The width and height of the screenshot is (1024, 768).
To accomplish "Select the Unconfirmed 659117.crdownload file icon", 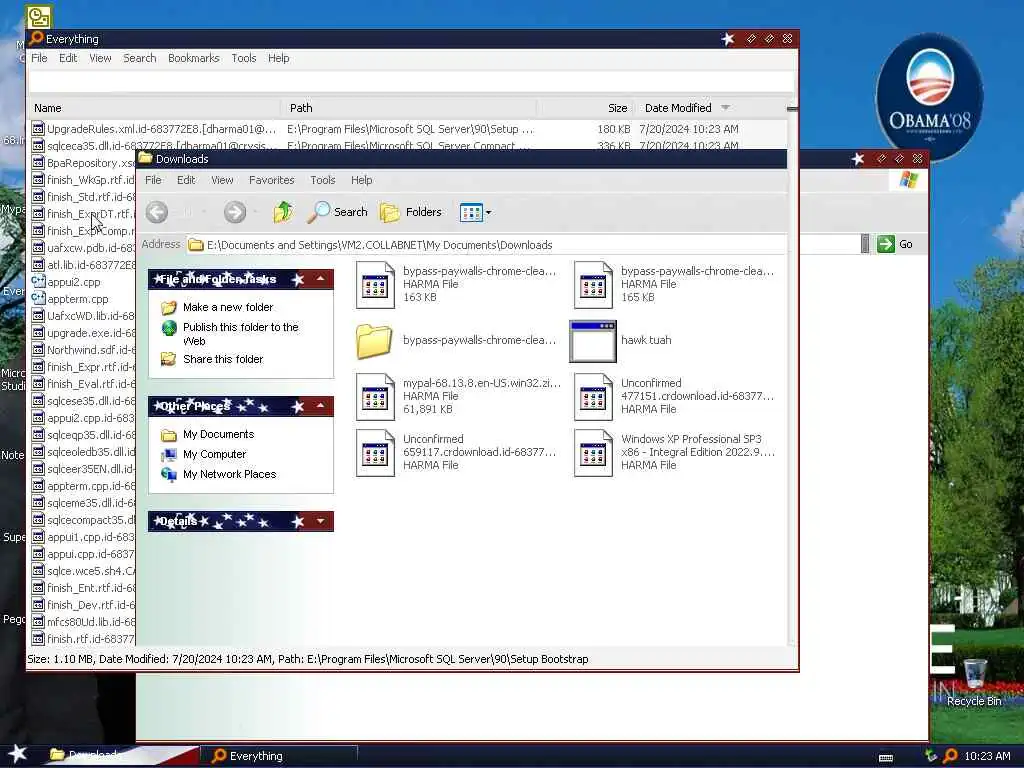I will 375,453.
